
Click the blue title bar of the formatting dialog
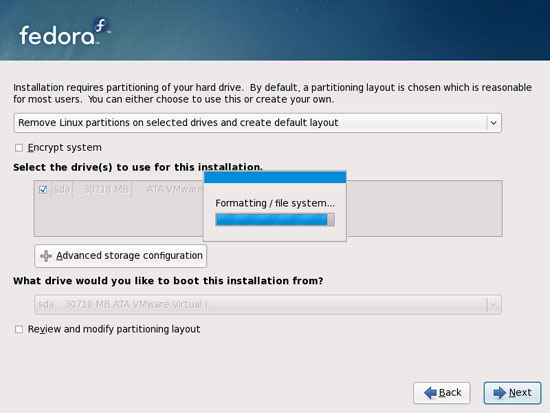tap(275, 177)
